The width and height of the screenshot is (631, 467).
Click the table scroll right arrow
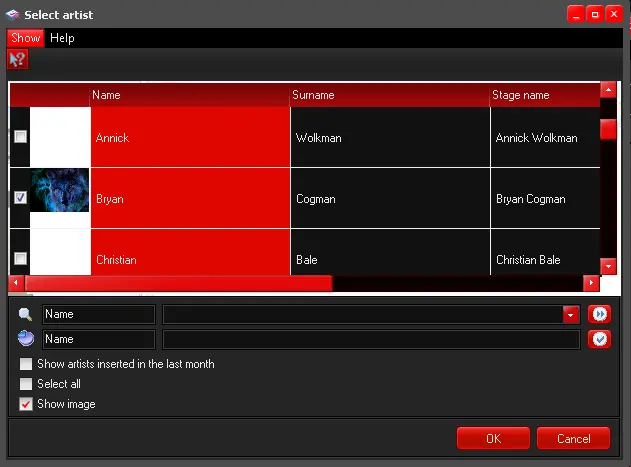point(591,284)
